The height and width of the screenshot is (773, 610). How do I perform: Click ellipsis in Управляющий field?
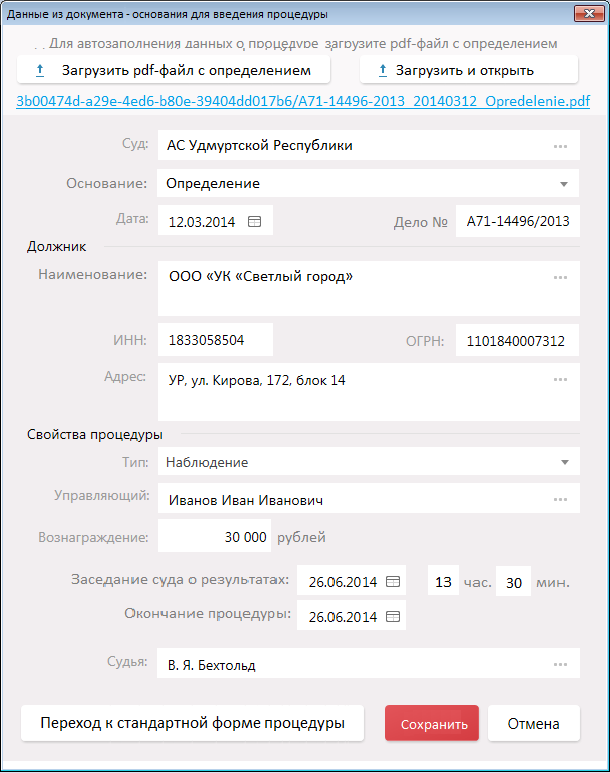560,498
